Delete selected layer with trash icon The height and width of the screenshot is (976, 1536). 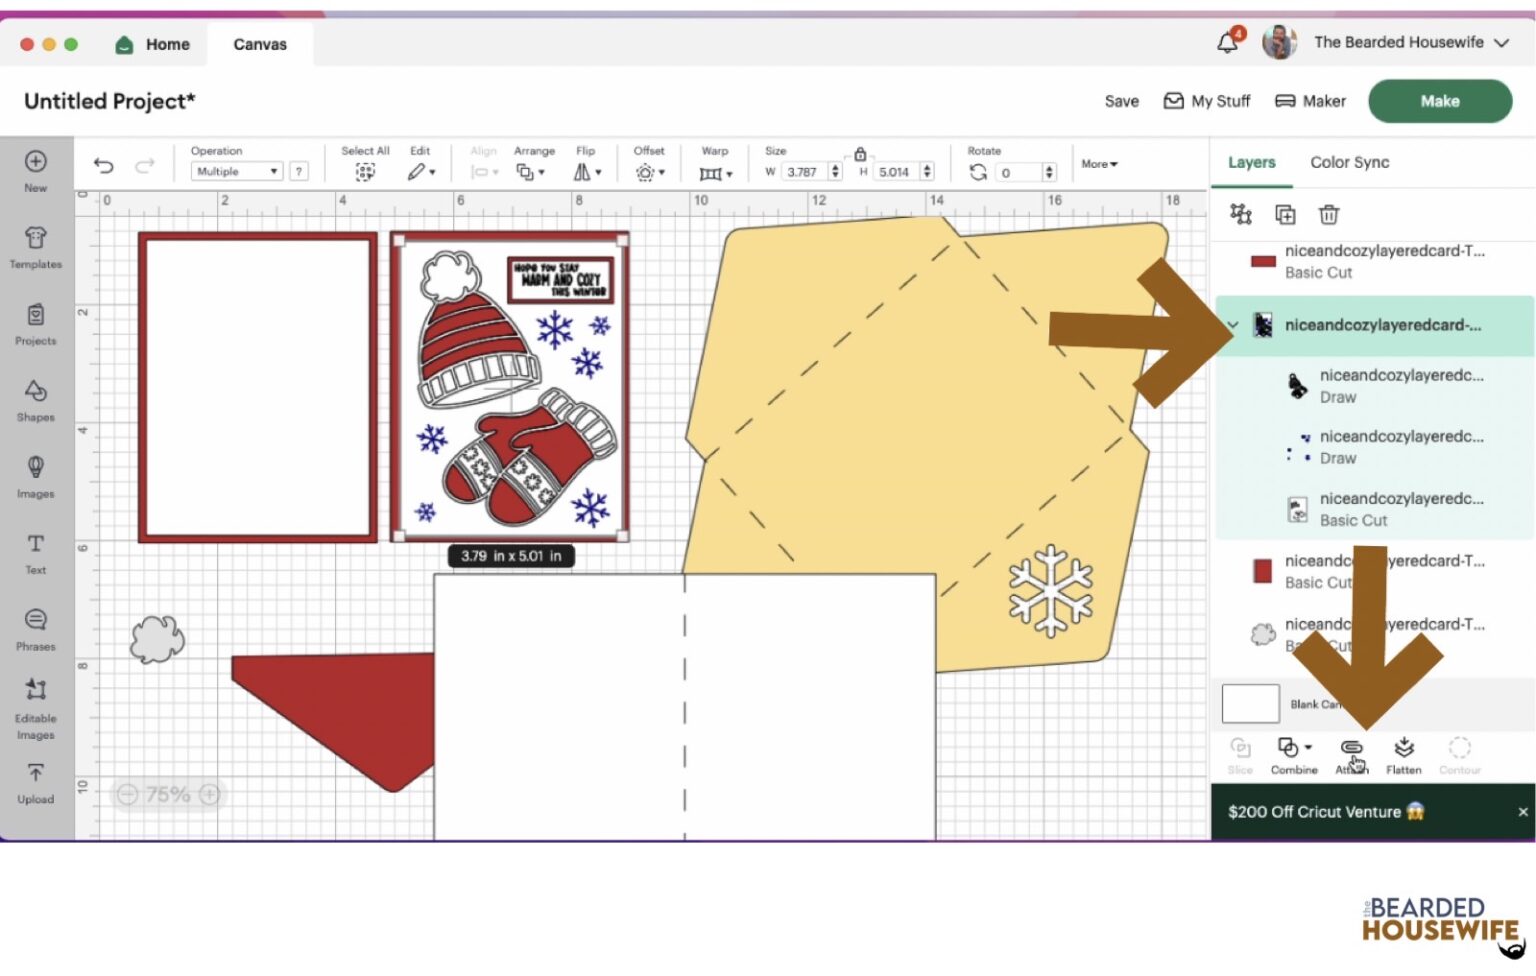pos(1328,215)
